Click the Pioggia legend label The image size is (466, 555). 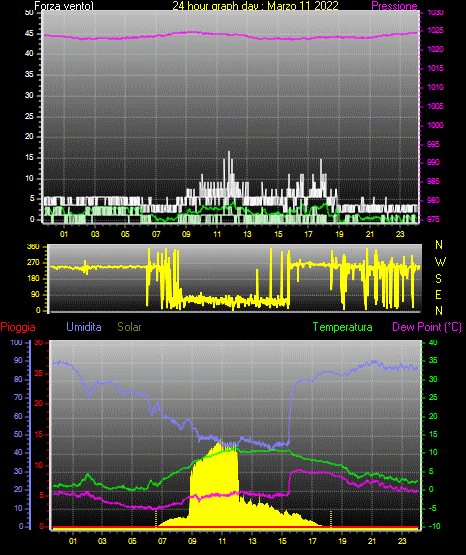tap(18, 327)
